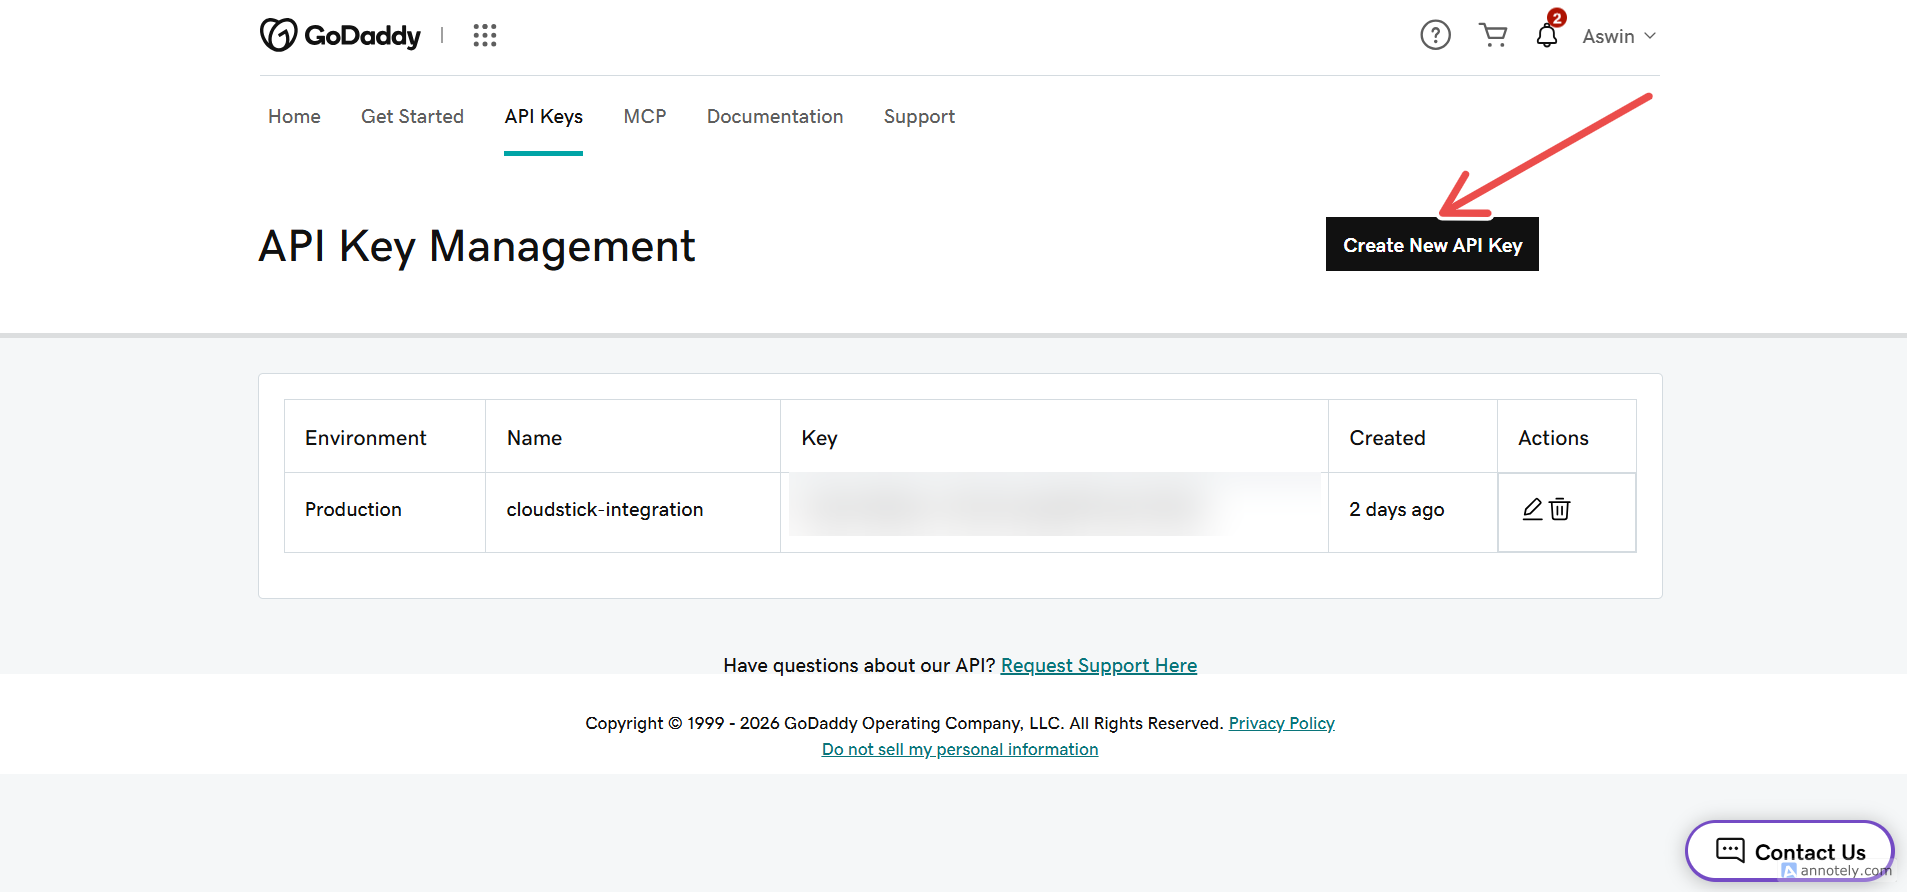The width and height of the screenshot is (1907, 892).
Task: Go to the Home tab
Action: coord(294,116)
